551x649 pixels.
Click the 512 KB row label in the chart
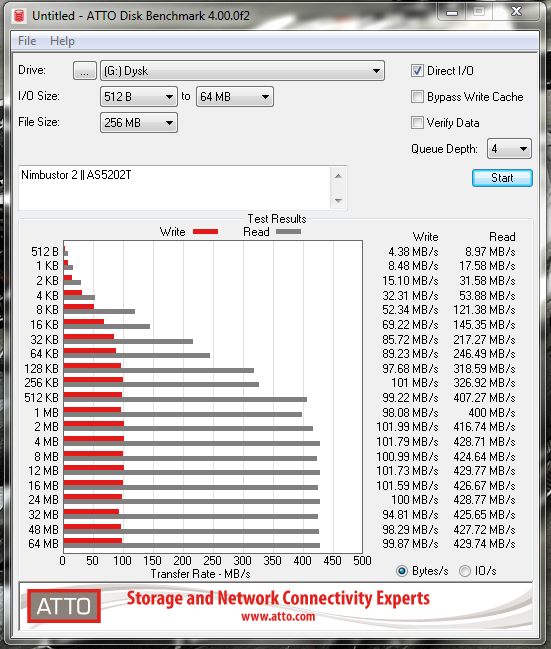click(41, 398)
